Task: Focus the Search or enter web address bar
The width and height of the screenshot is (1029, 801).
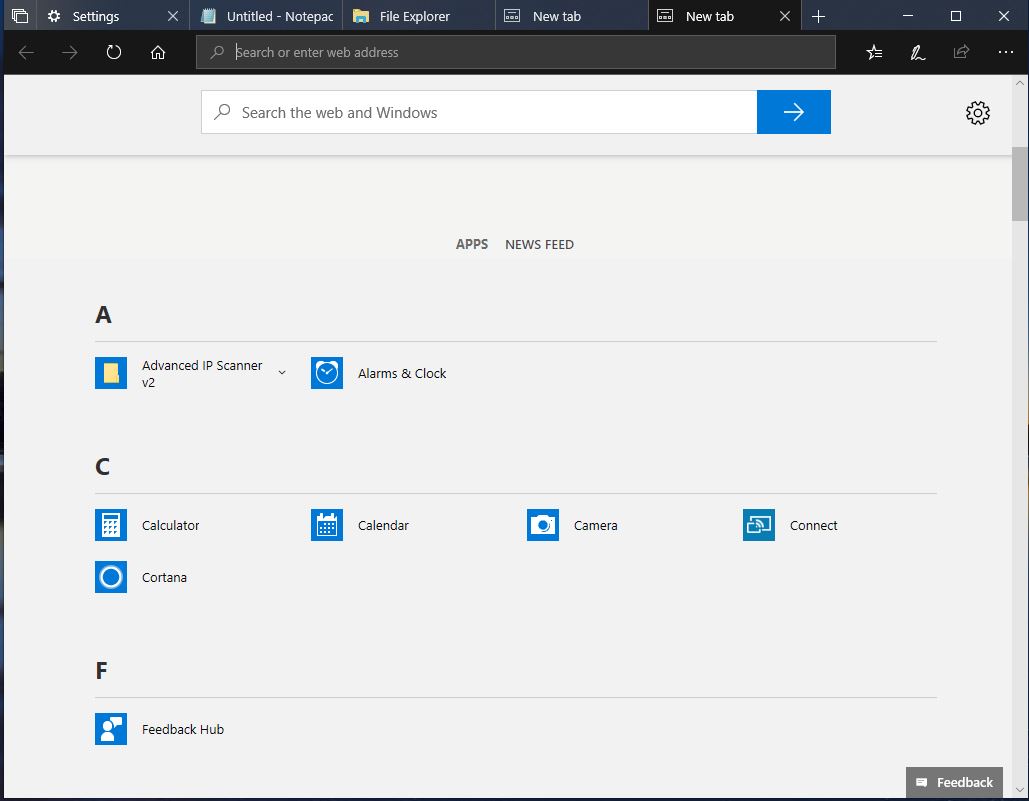Action: pyautogui.click(x=516, y=52)
